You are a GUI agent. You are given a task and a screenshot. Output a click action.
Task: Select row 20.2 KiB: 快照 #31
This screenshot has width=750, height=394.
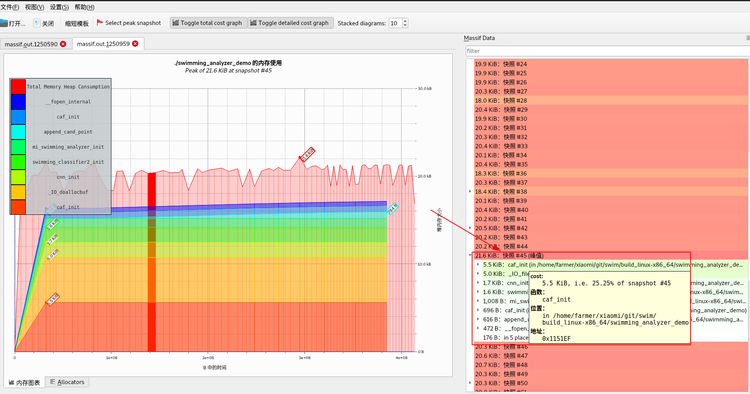coord(610,128)
